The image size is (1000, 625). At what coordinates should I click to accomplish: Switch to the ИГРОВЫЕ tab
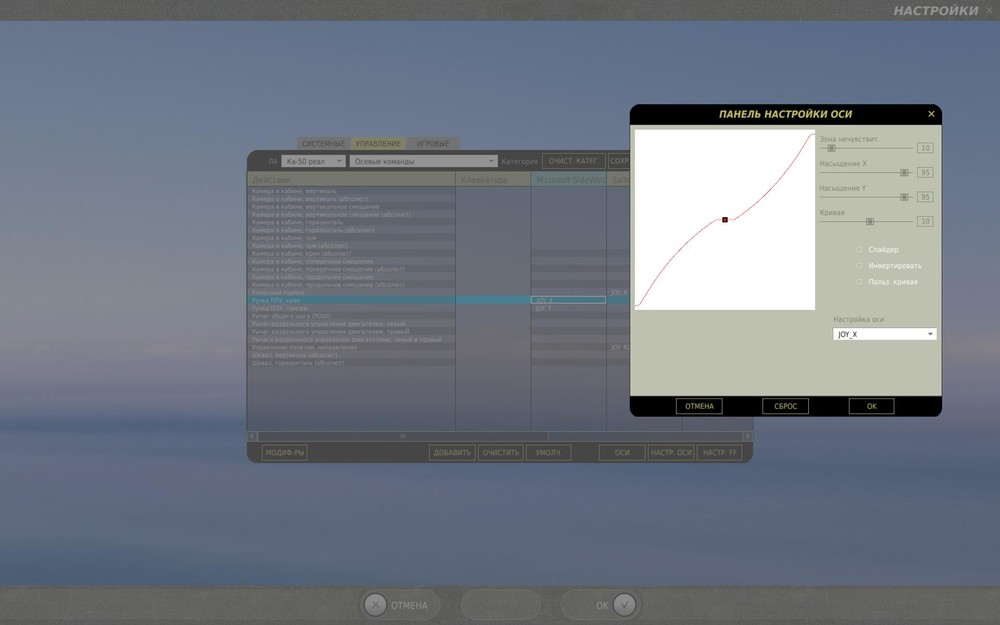(432, 143)
